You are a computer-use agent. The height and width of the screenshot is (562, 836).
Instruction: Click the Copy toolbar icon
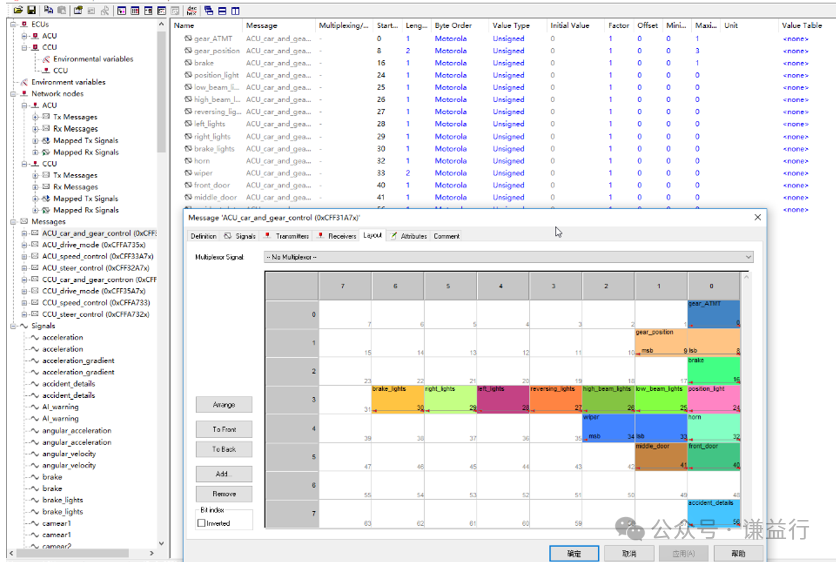(49, 10)
